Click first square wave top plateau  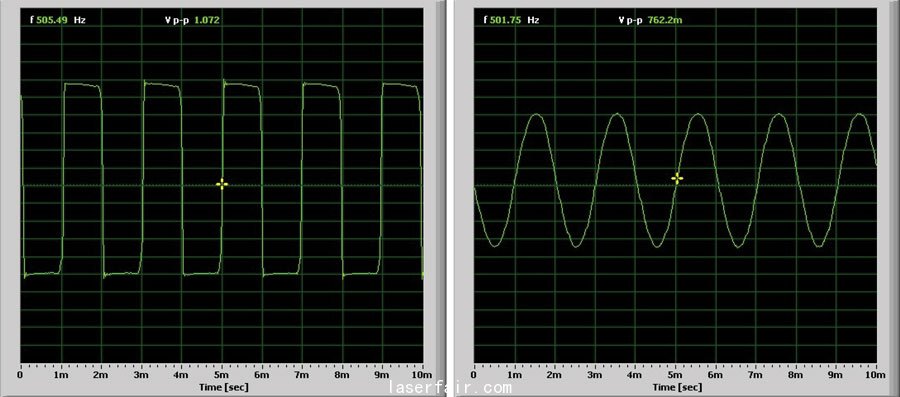82,85
